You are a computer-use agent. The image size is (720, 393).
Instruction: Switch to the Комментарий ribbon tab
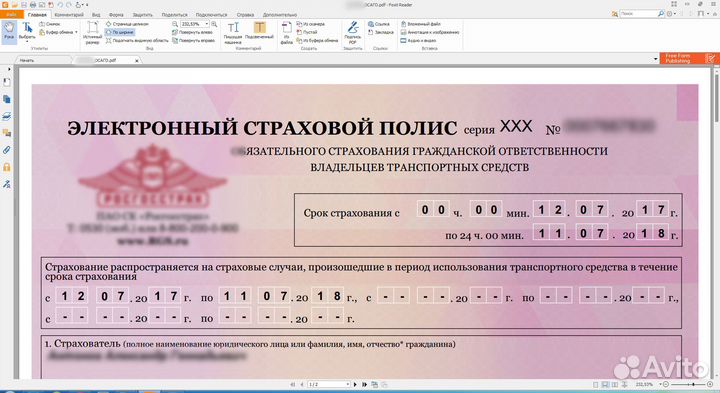point(69,15)
